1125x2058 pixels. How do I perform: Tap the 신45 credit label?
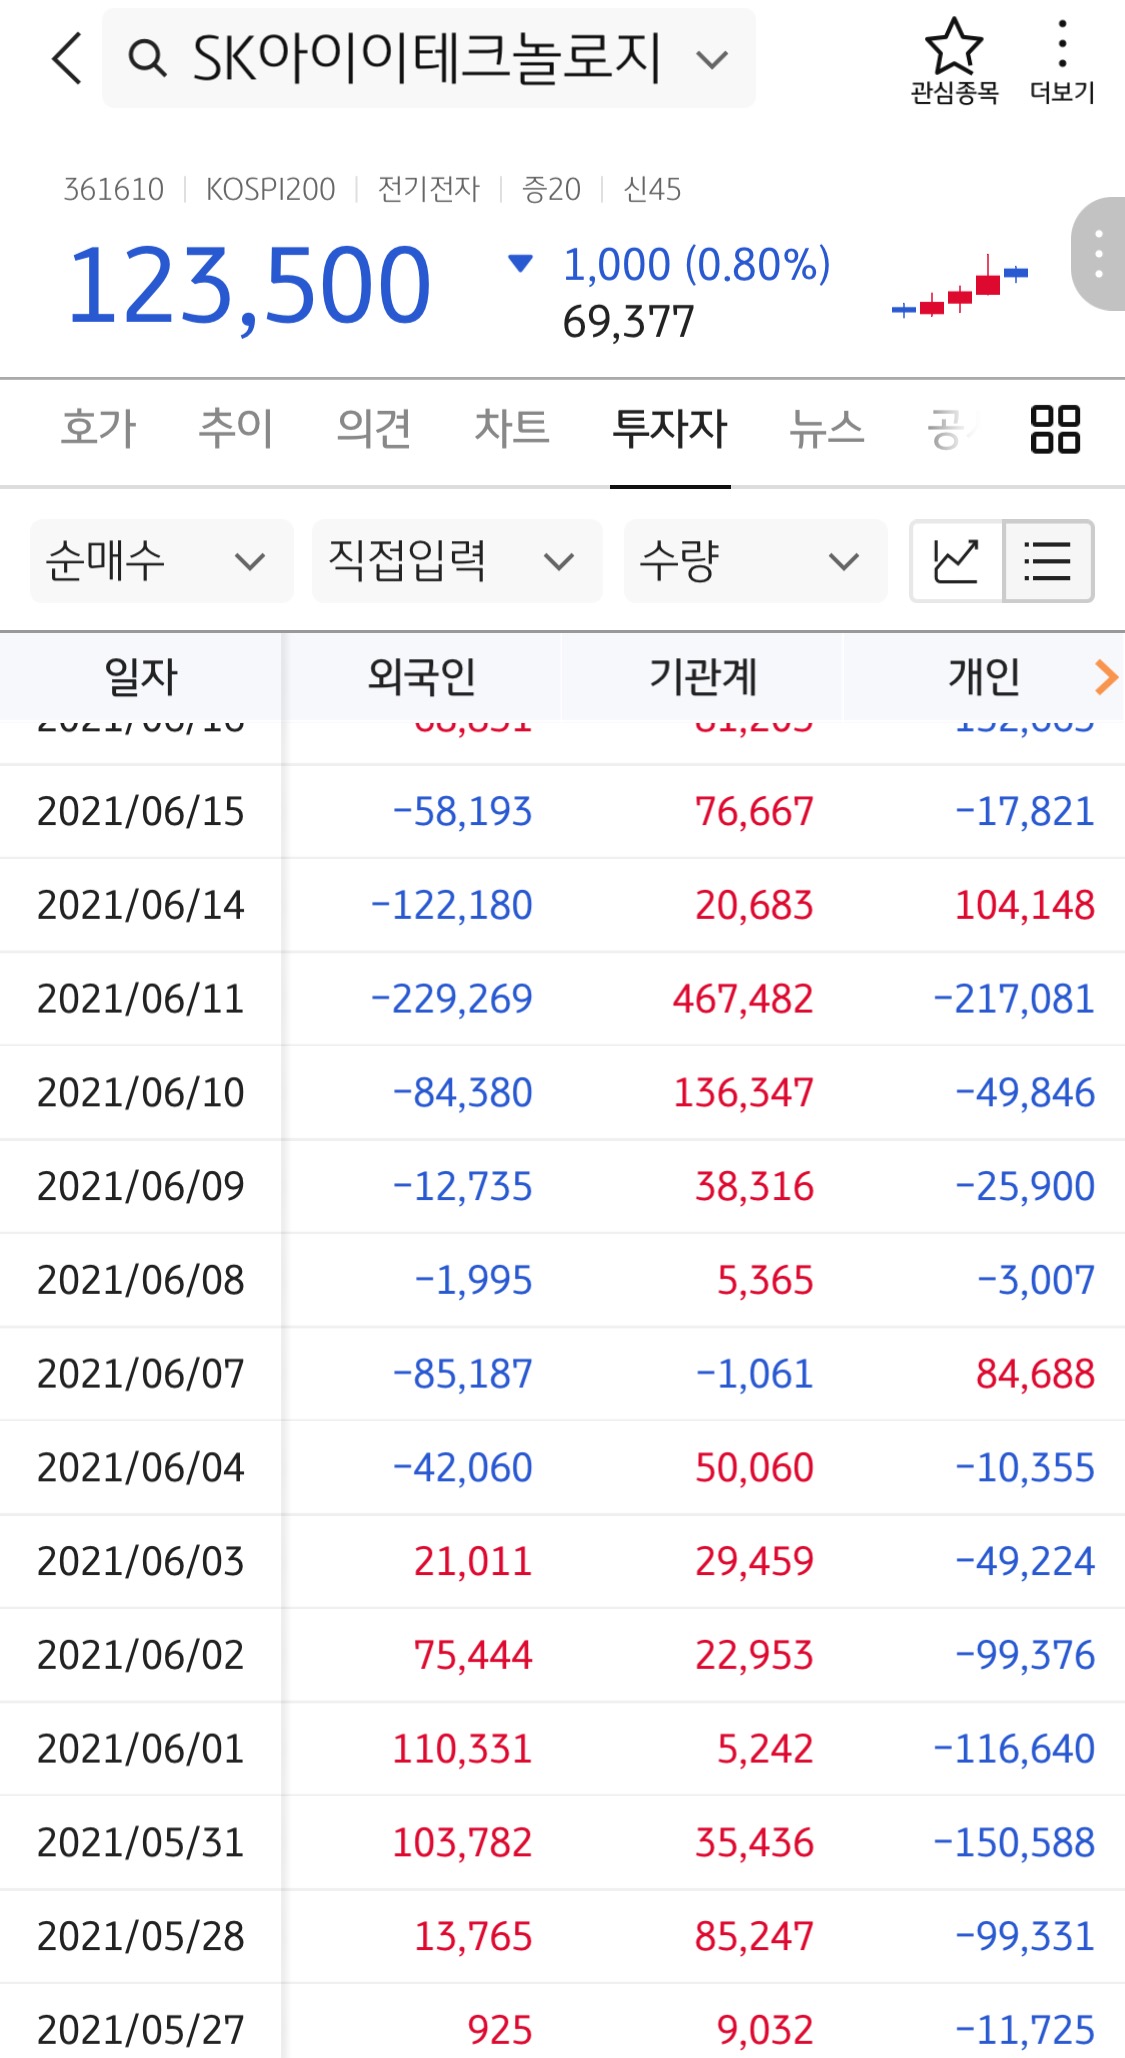tap(652, 189)
